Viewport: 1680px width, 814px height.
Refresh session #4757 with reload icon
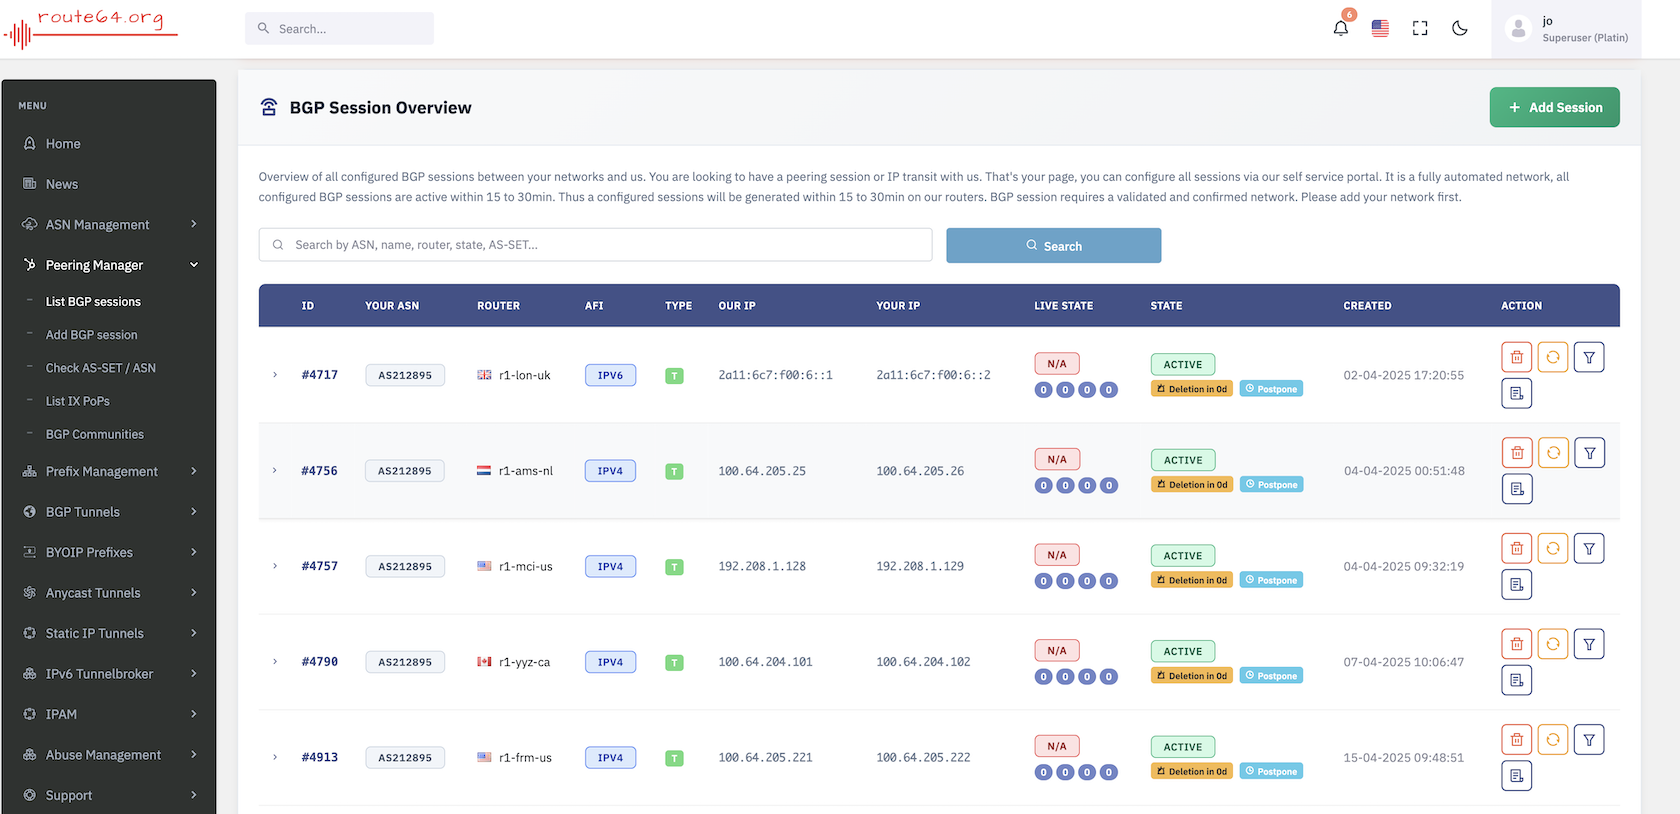point(1553,548)
